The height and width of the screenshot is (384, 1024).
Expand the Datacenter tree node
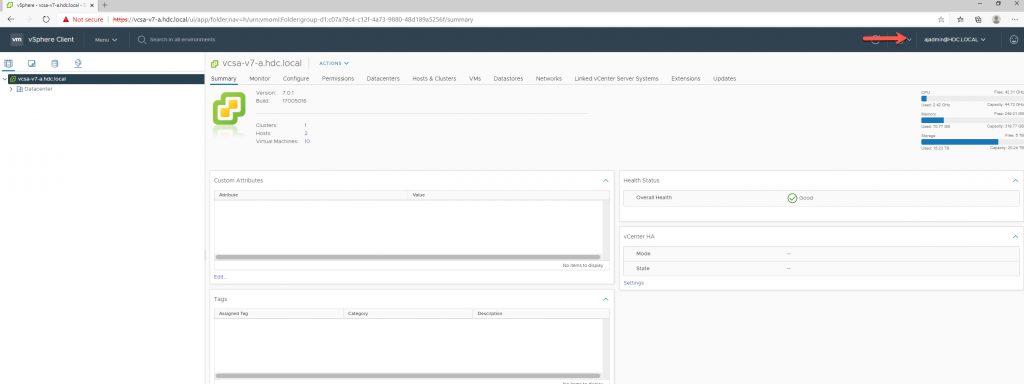tap(10, 89)
